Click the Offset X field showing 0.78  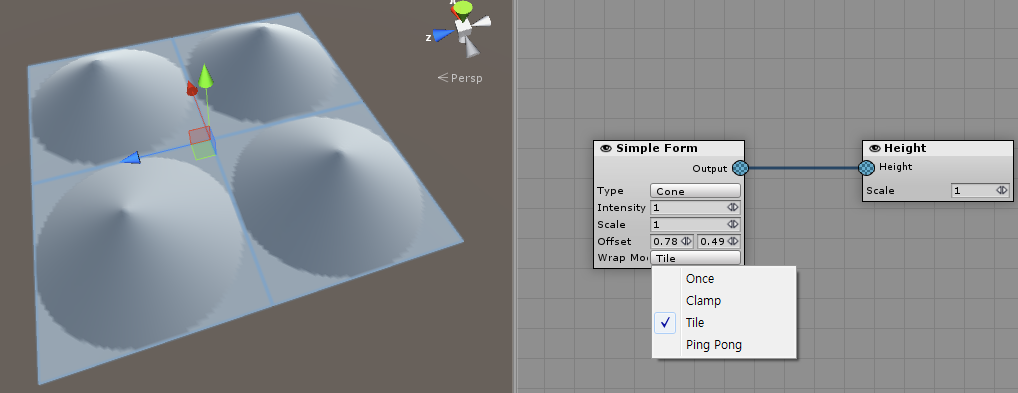(672, 242)
